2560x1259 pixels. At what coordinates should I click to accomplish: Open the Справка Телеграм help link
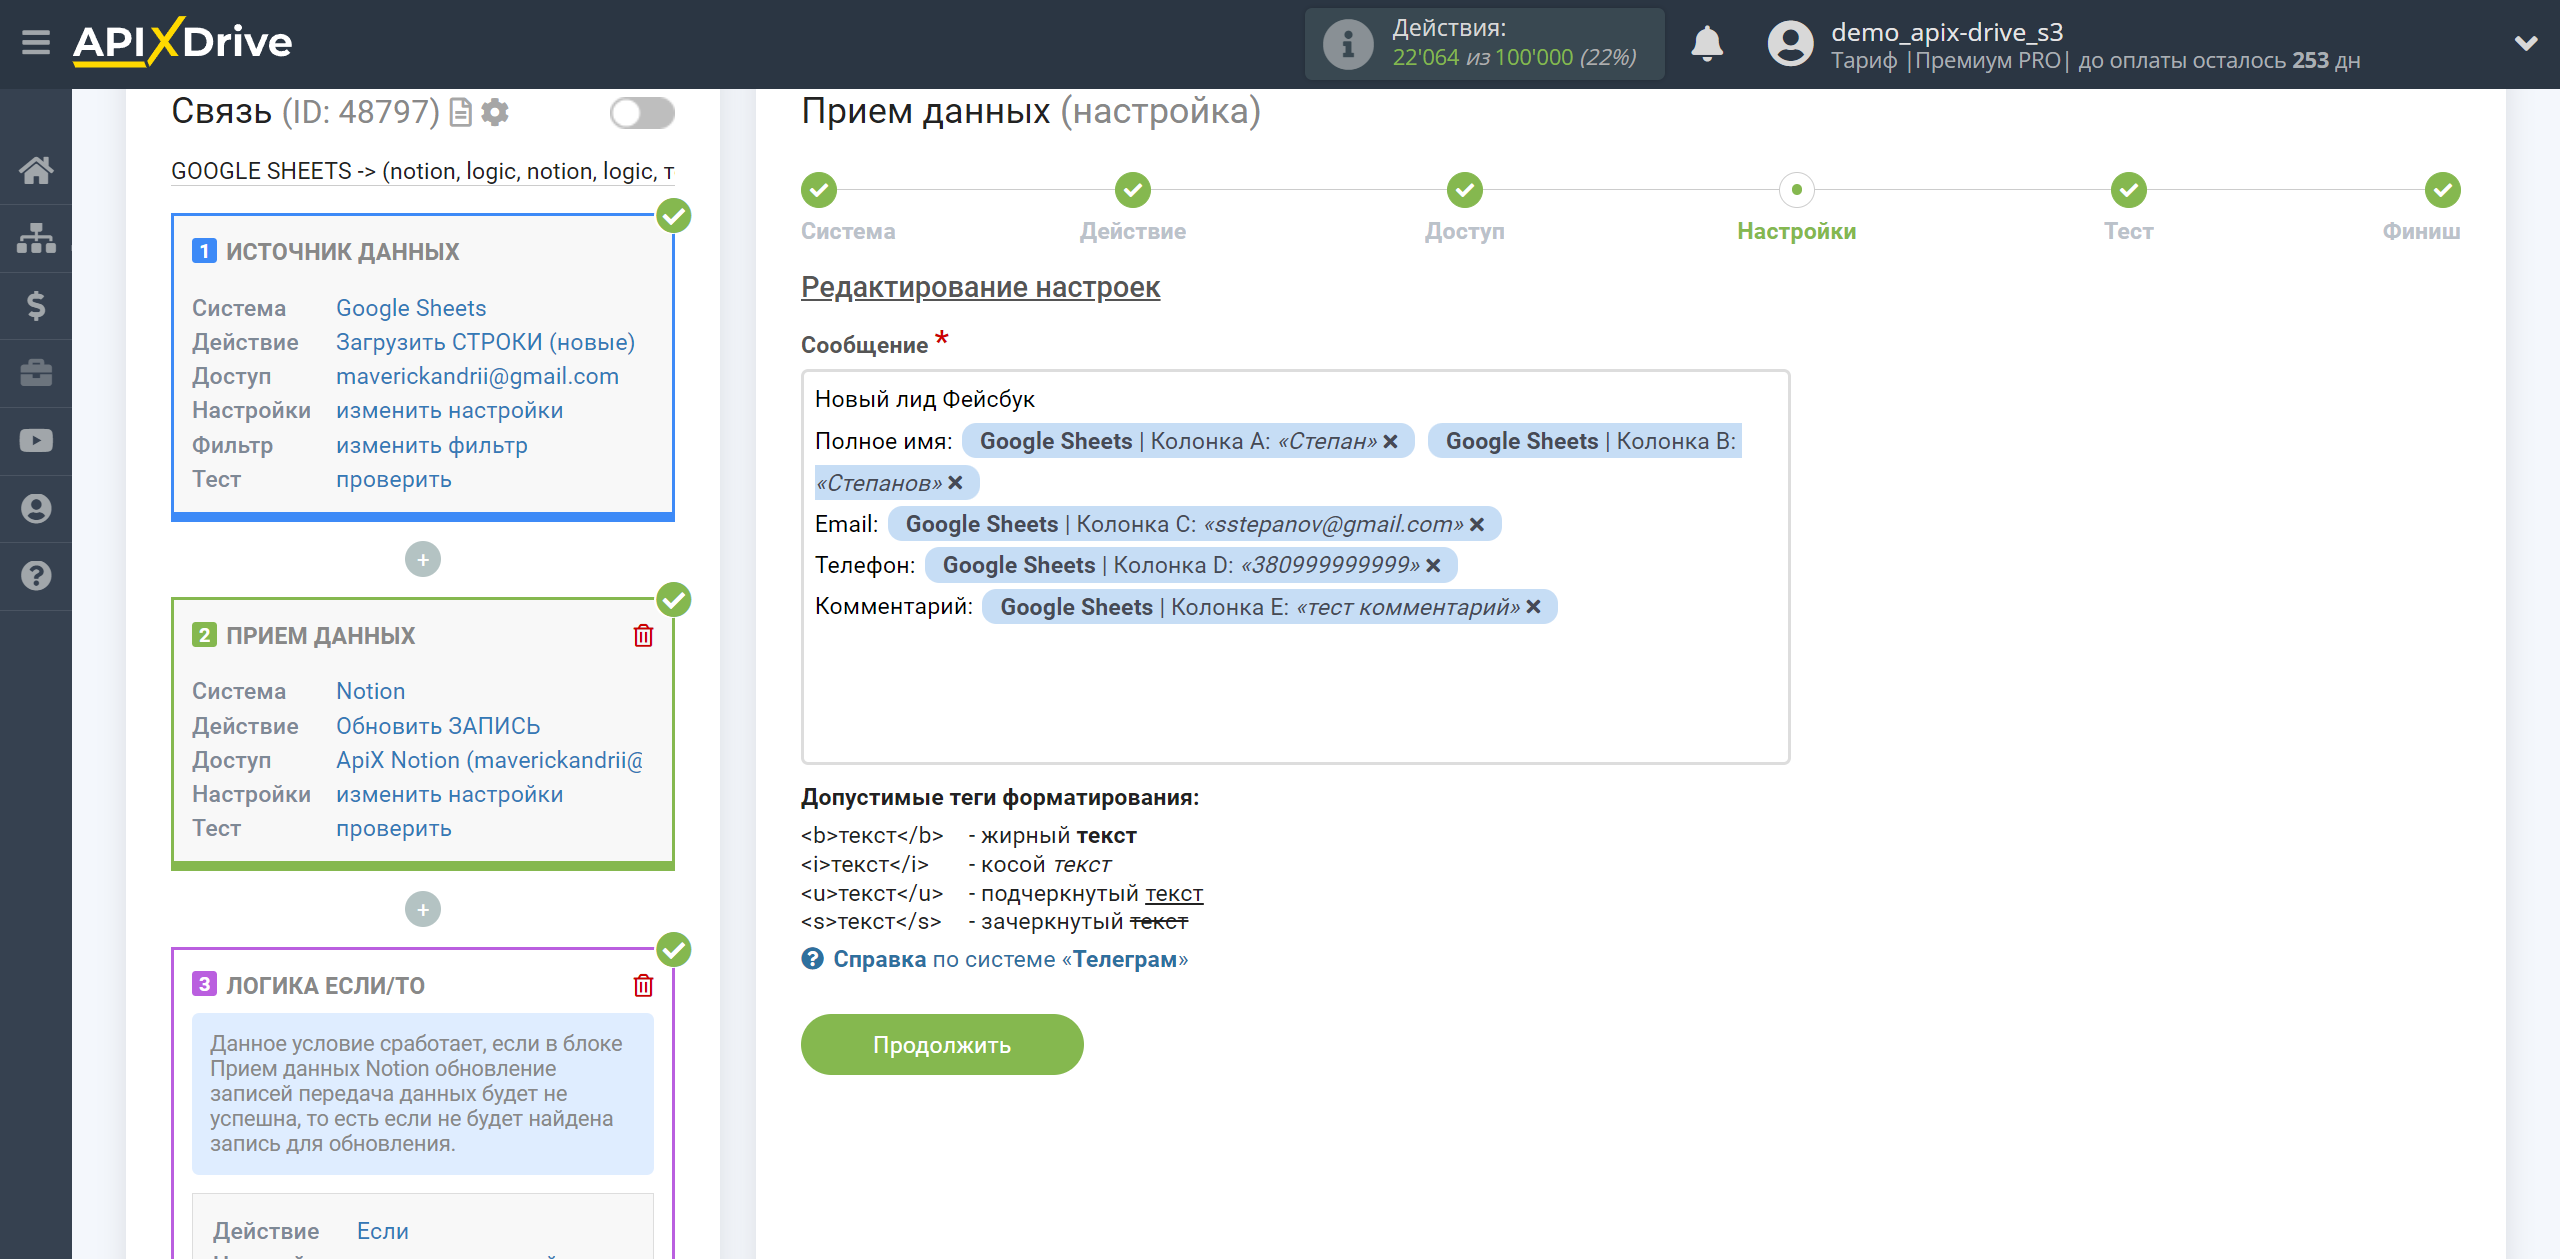[1010, 959]
